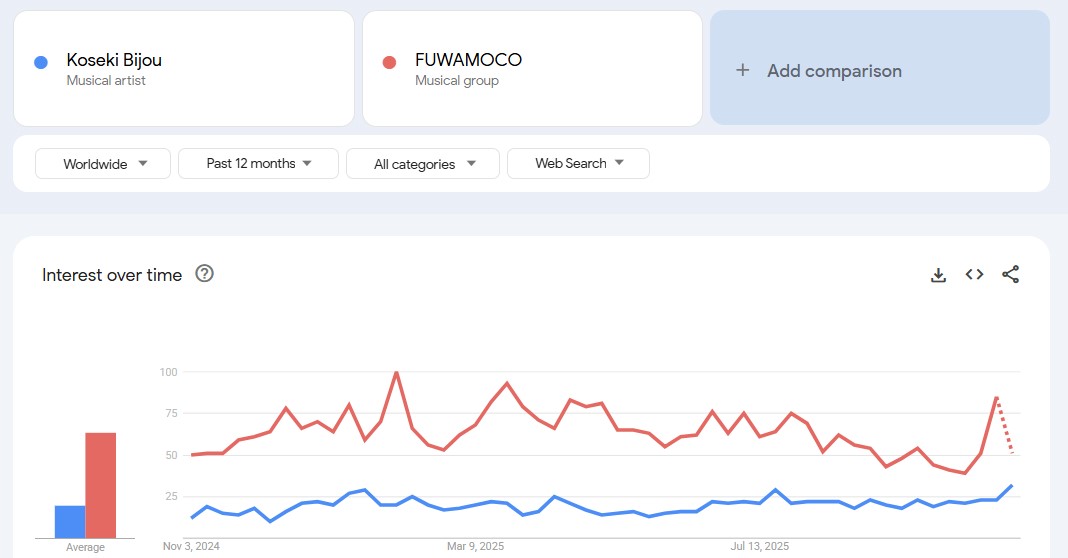Click the red FUWAMOCO average bar
This screenshot has width=1068, height=558.
[x=101, y=485]
